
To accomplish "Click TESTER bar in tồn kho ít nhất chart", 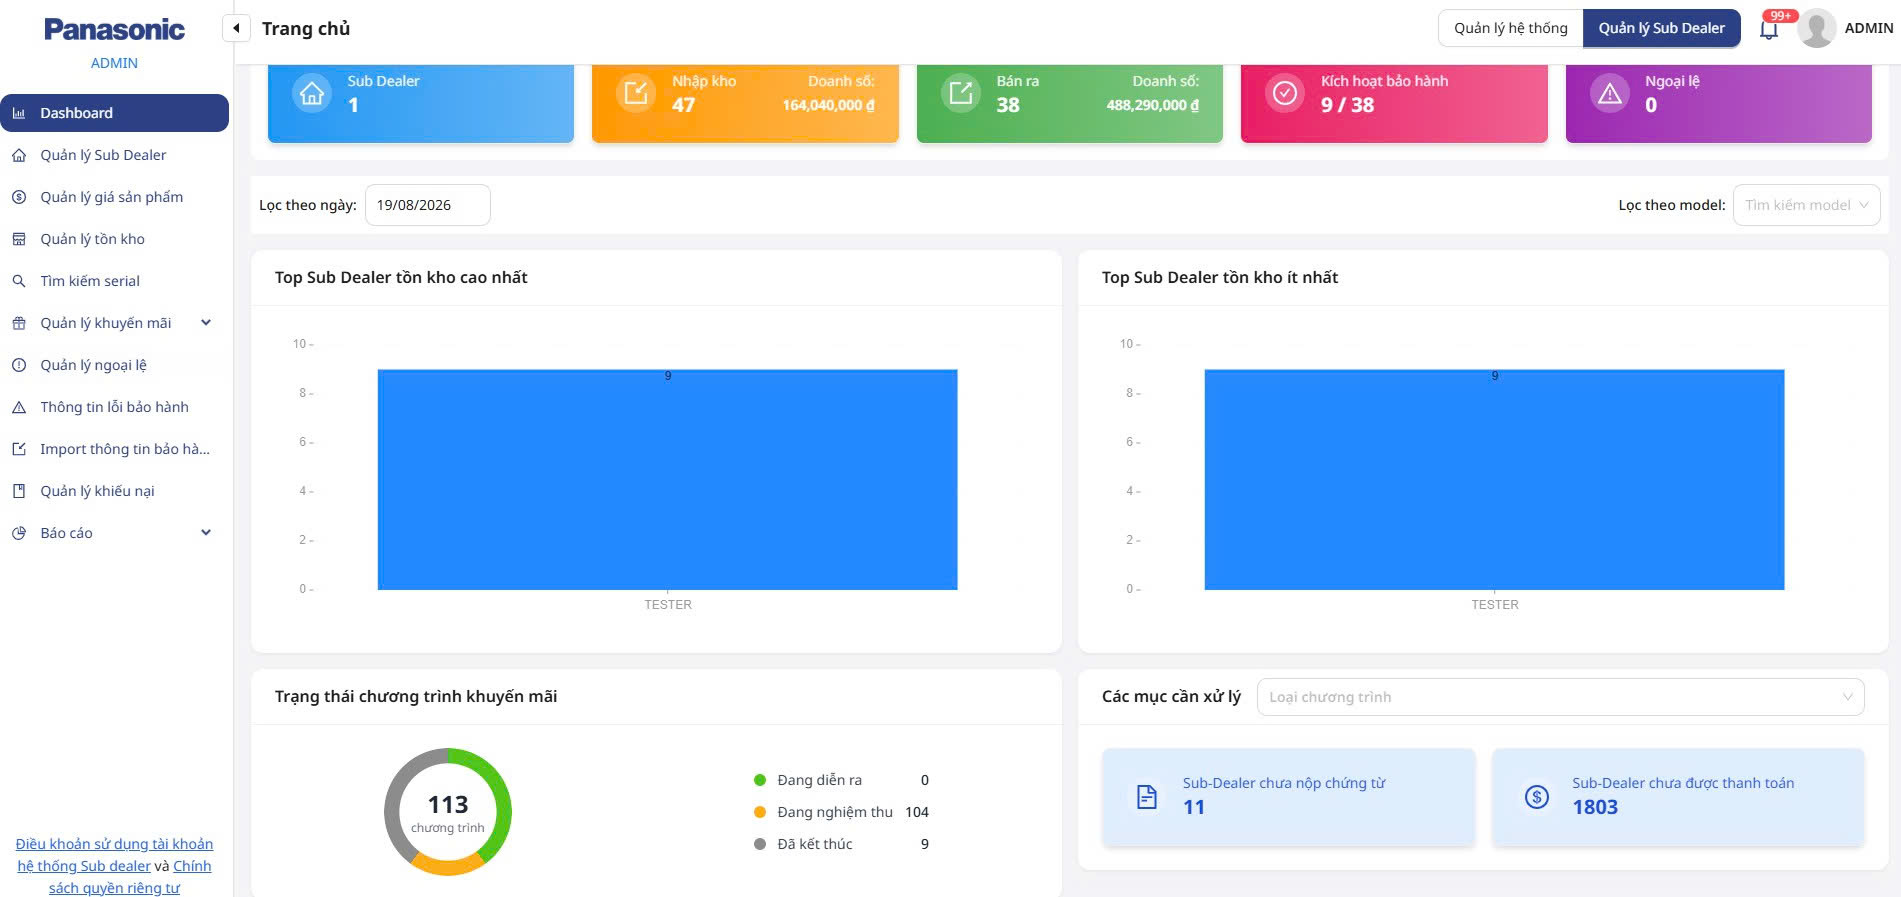I will [x=1494, y=480].
